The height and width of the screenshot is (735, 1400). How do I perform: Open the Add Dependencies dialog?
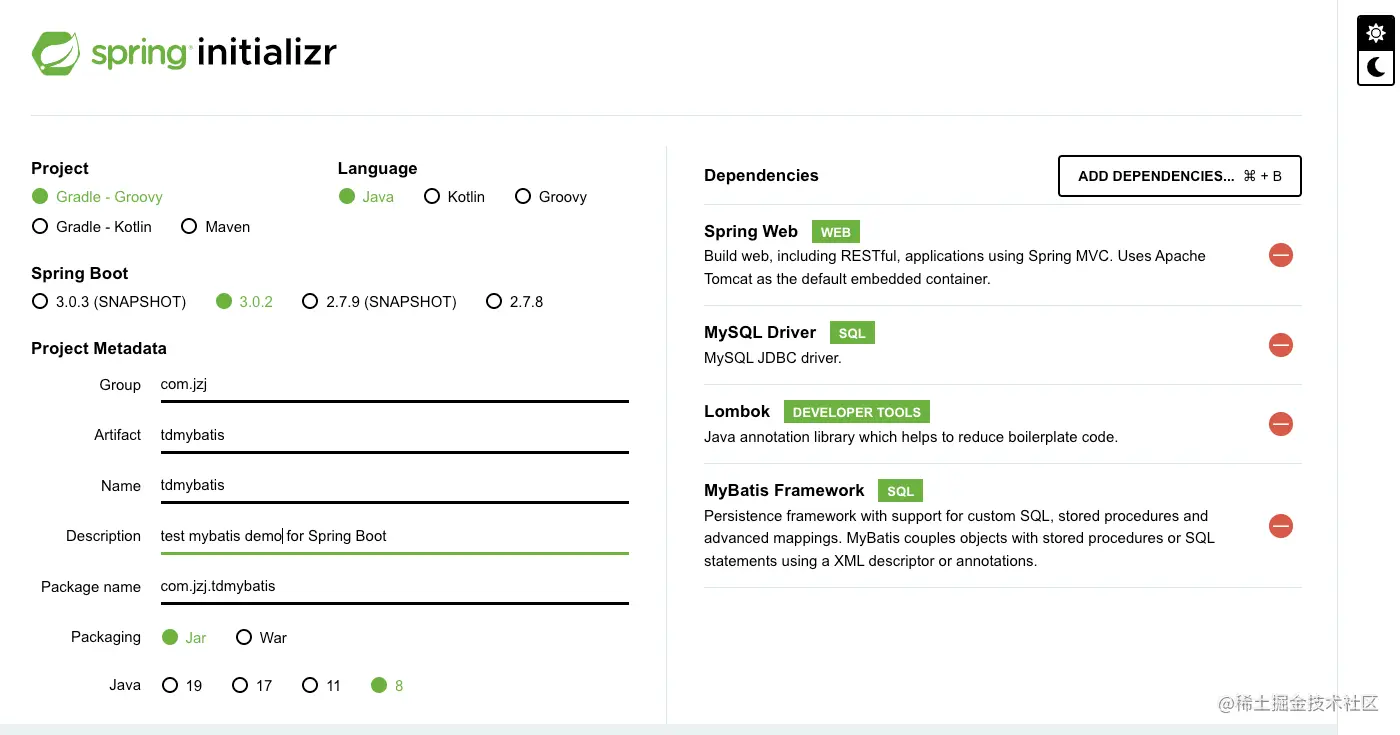(1179, 176)
